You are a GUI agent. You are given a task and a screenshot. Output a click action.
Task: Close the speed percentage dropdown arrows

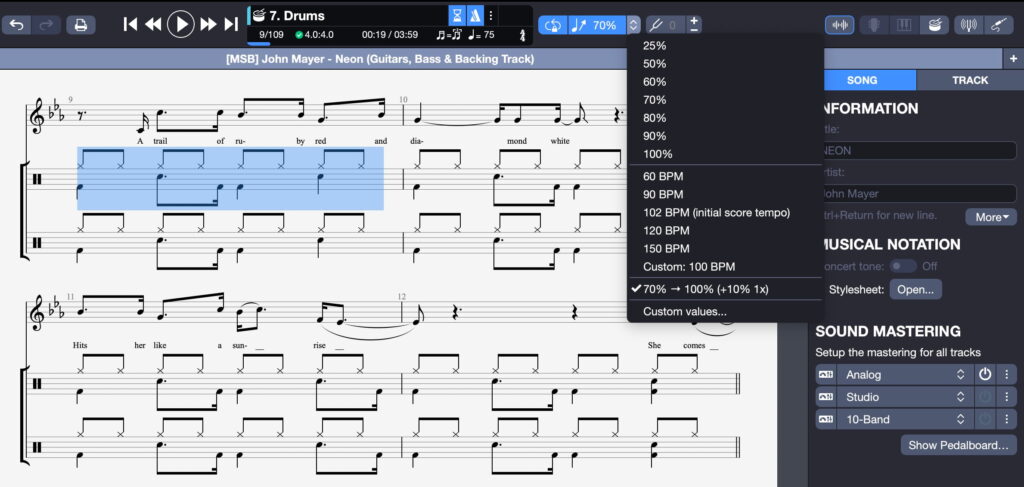pos(633,25)
